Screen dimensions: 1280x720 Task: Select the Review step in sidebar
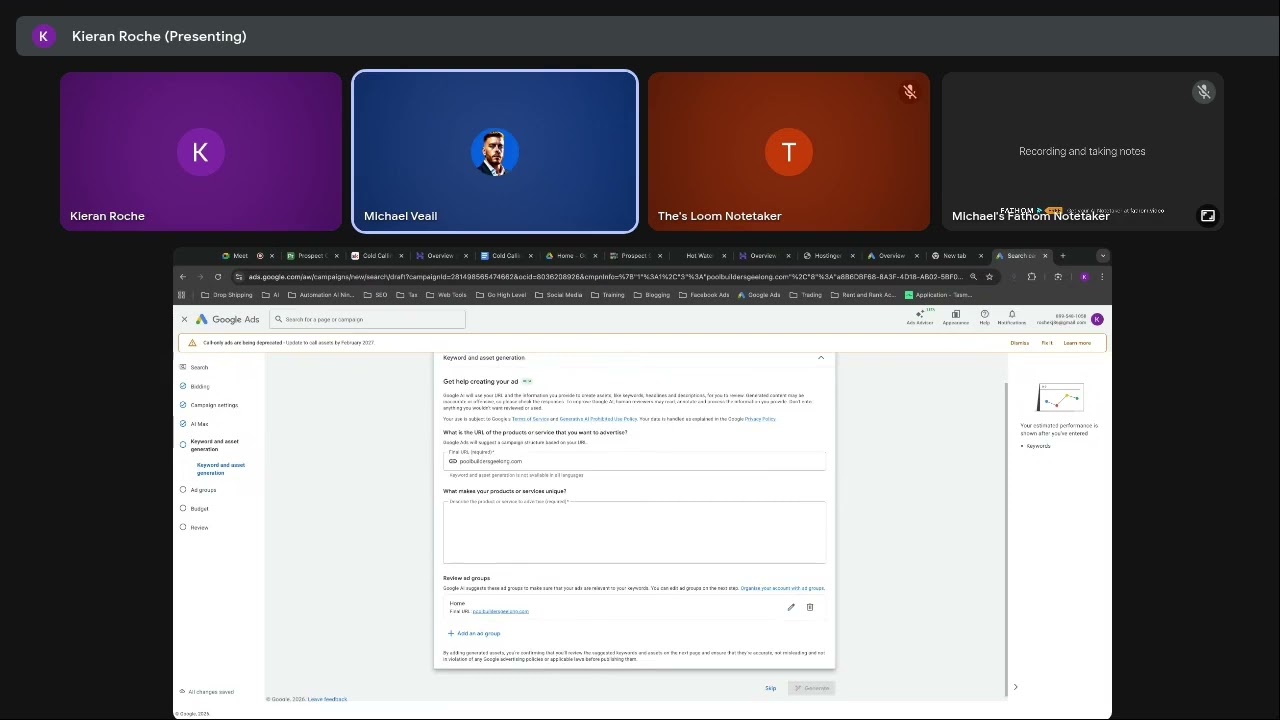point(199,528)
